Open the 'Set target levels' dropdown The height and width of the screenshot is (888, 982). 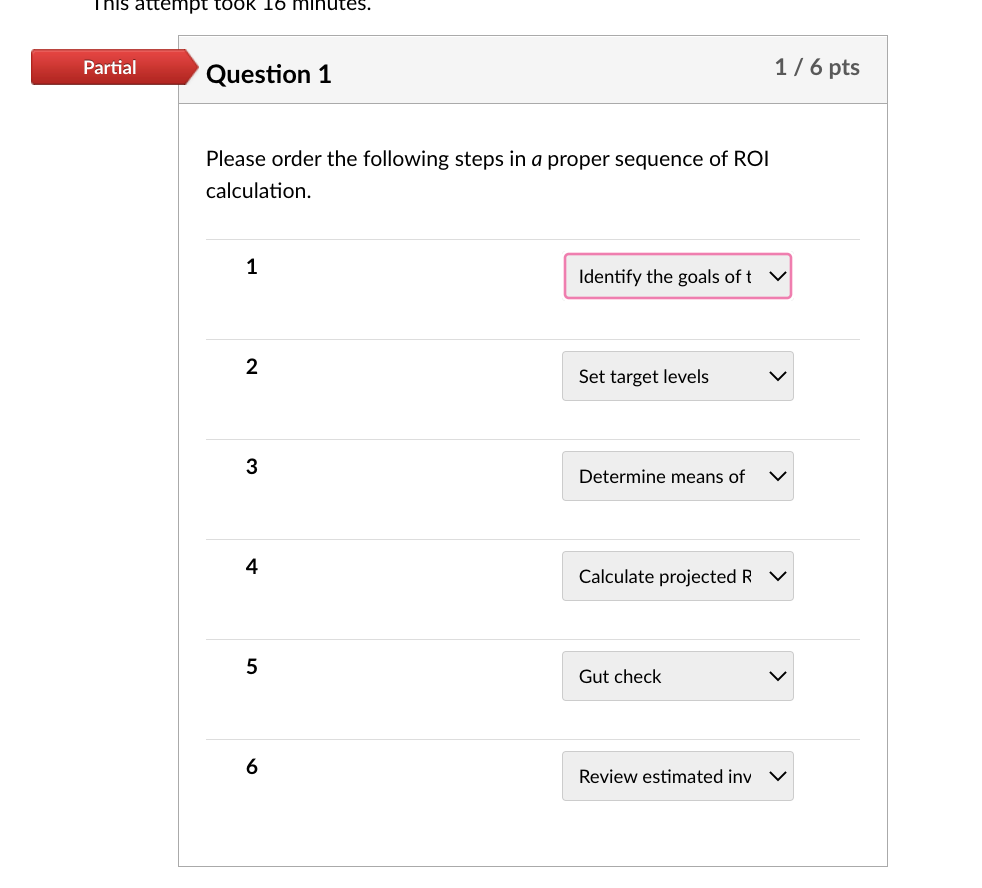[677, 376]
